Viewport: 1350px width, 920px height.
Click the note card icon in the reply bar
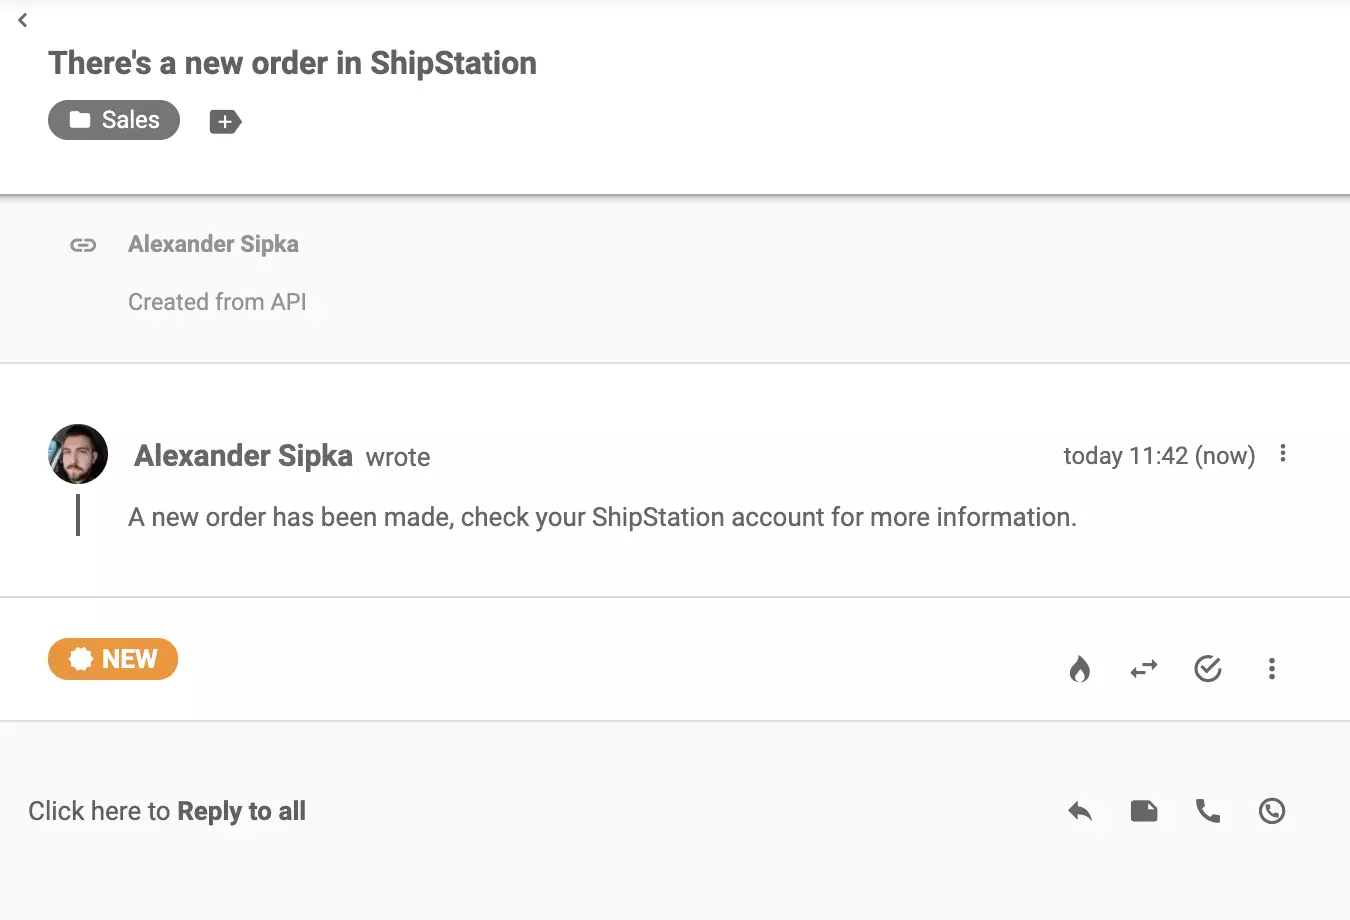click(x=1144, y=811)
